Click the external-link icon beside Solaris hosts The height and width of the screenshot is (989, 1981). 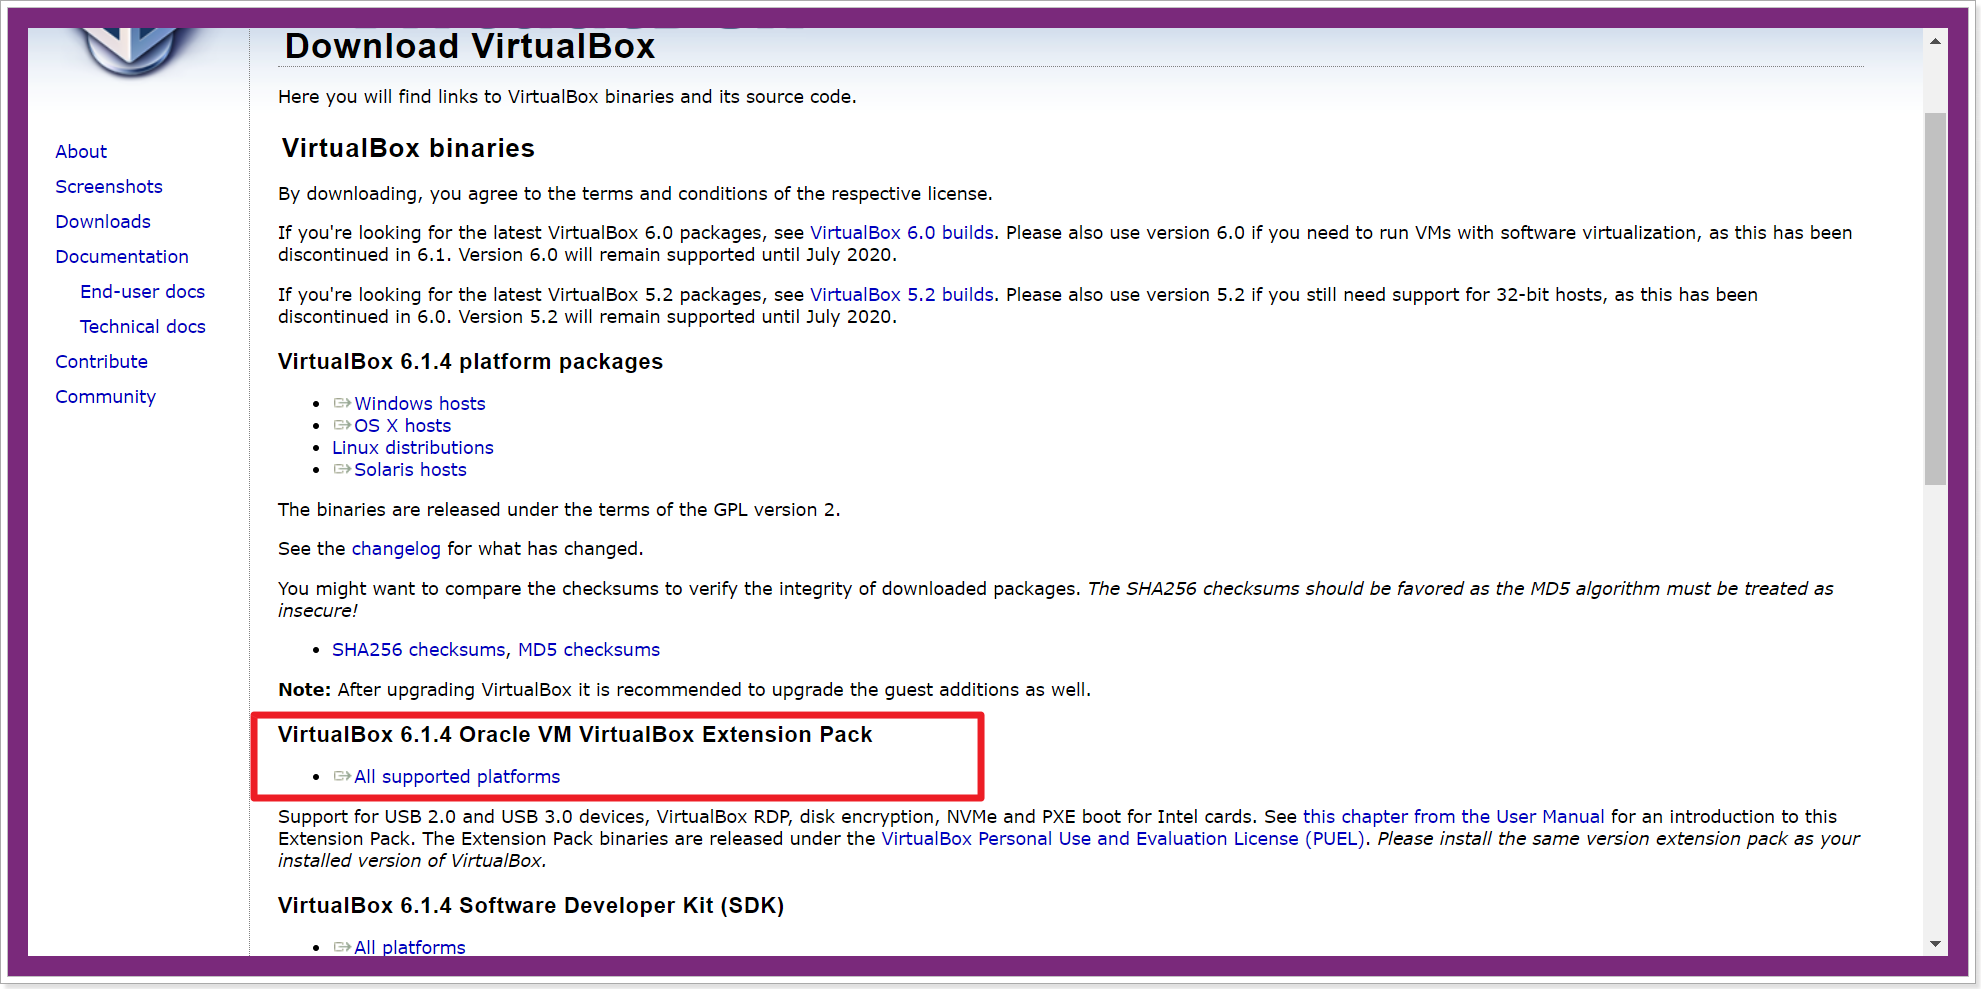[342, 469]
